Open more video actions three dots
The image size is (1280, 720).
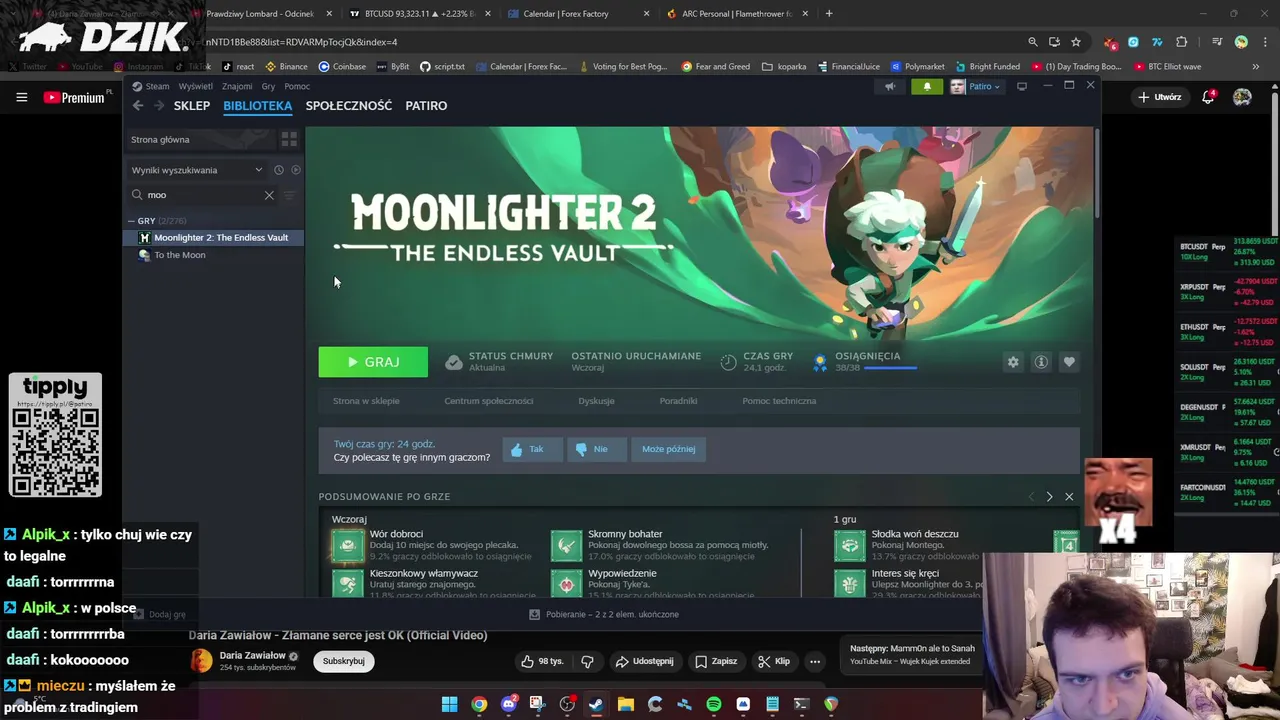815,661
